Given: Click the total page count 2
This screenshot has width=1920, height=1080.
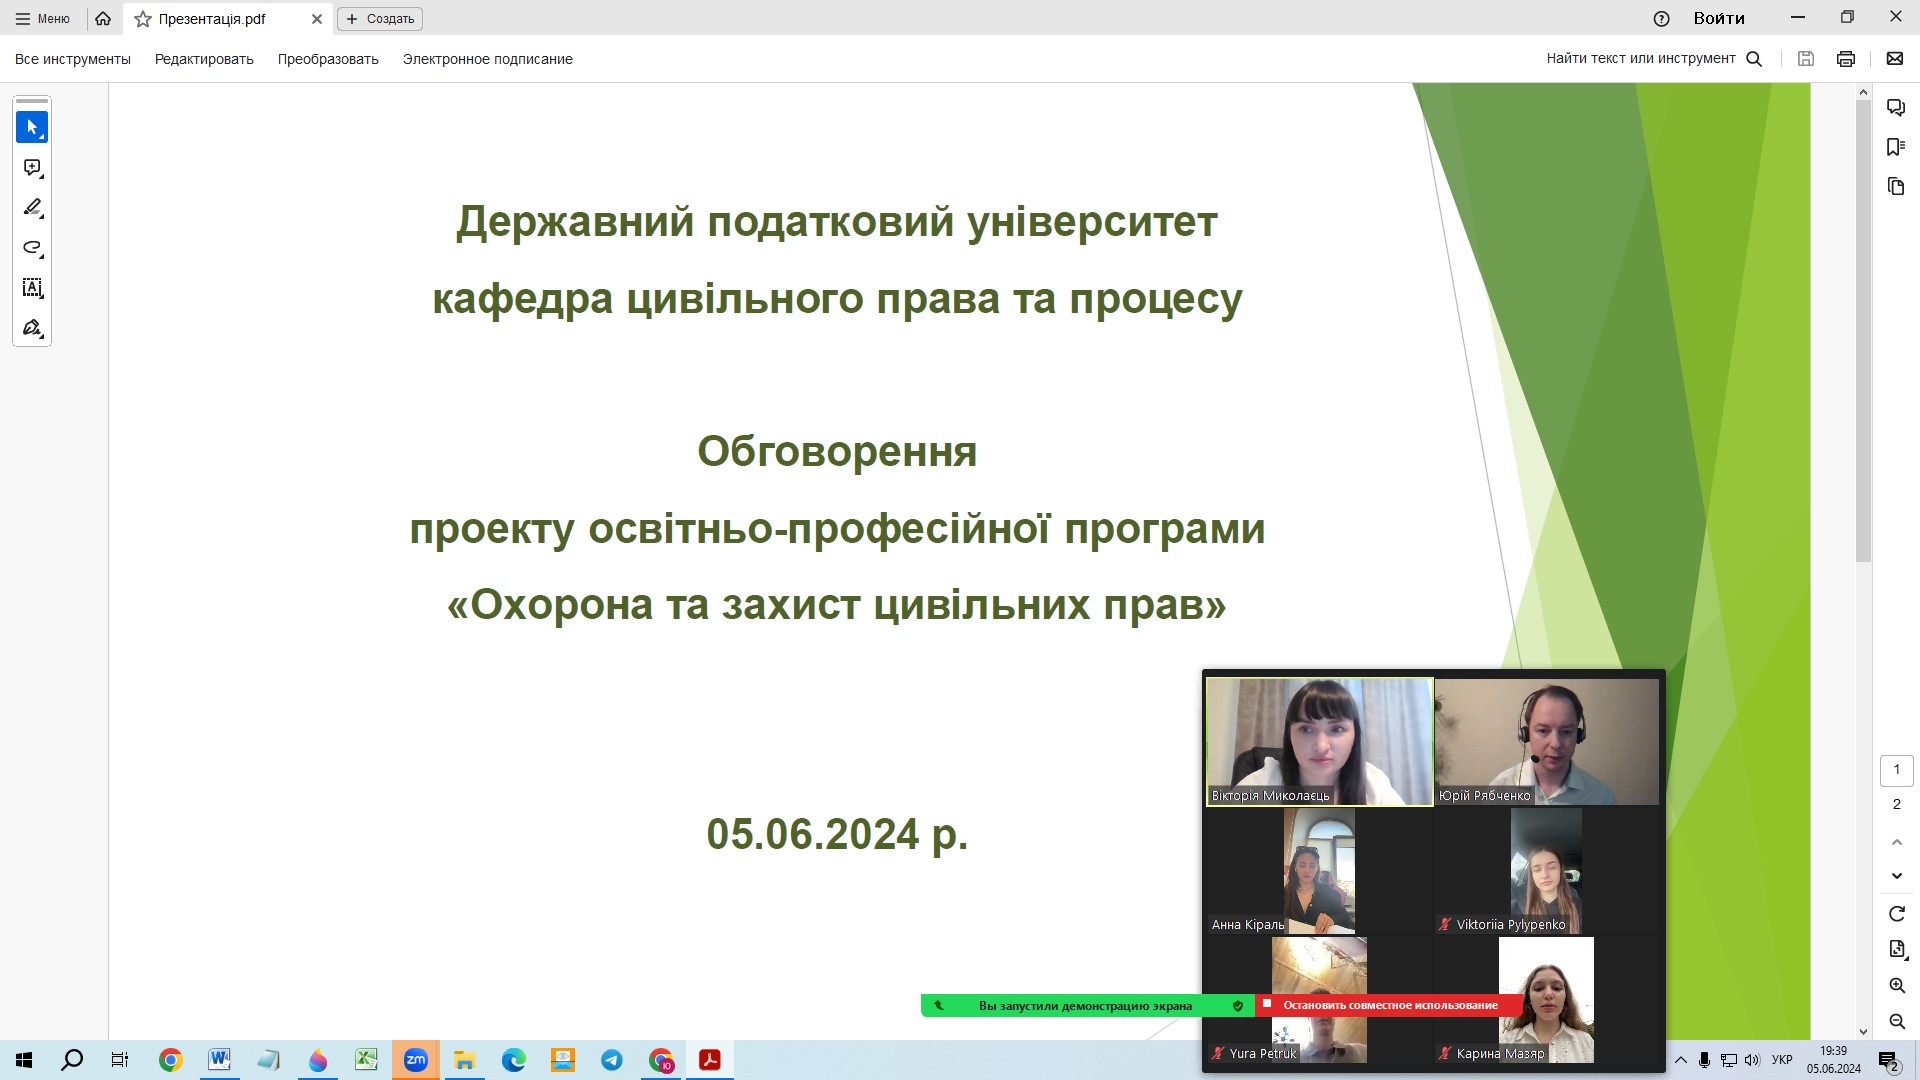Looking at the screenshot, I should [1897, 804].
